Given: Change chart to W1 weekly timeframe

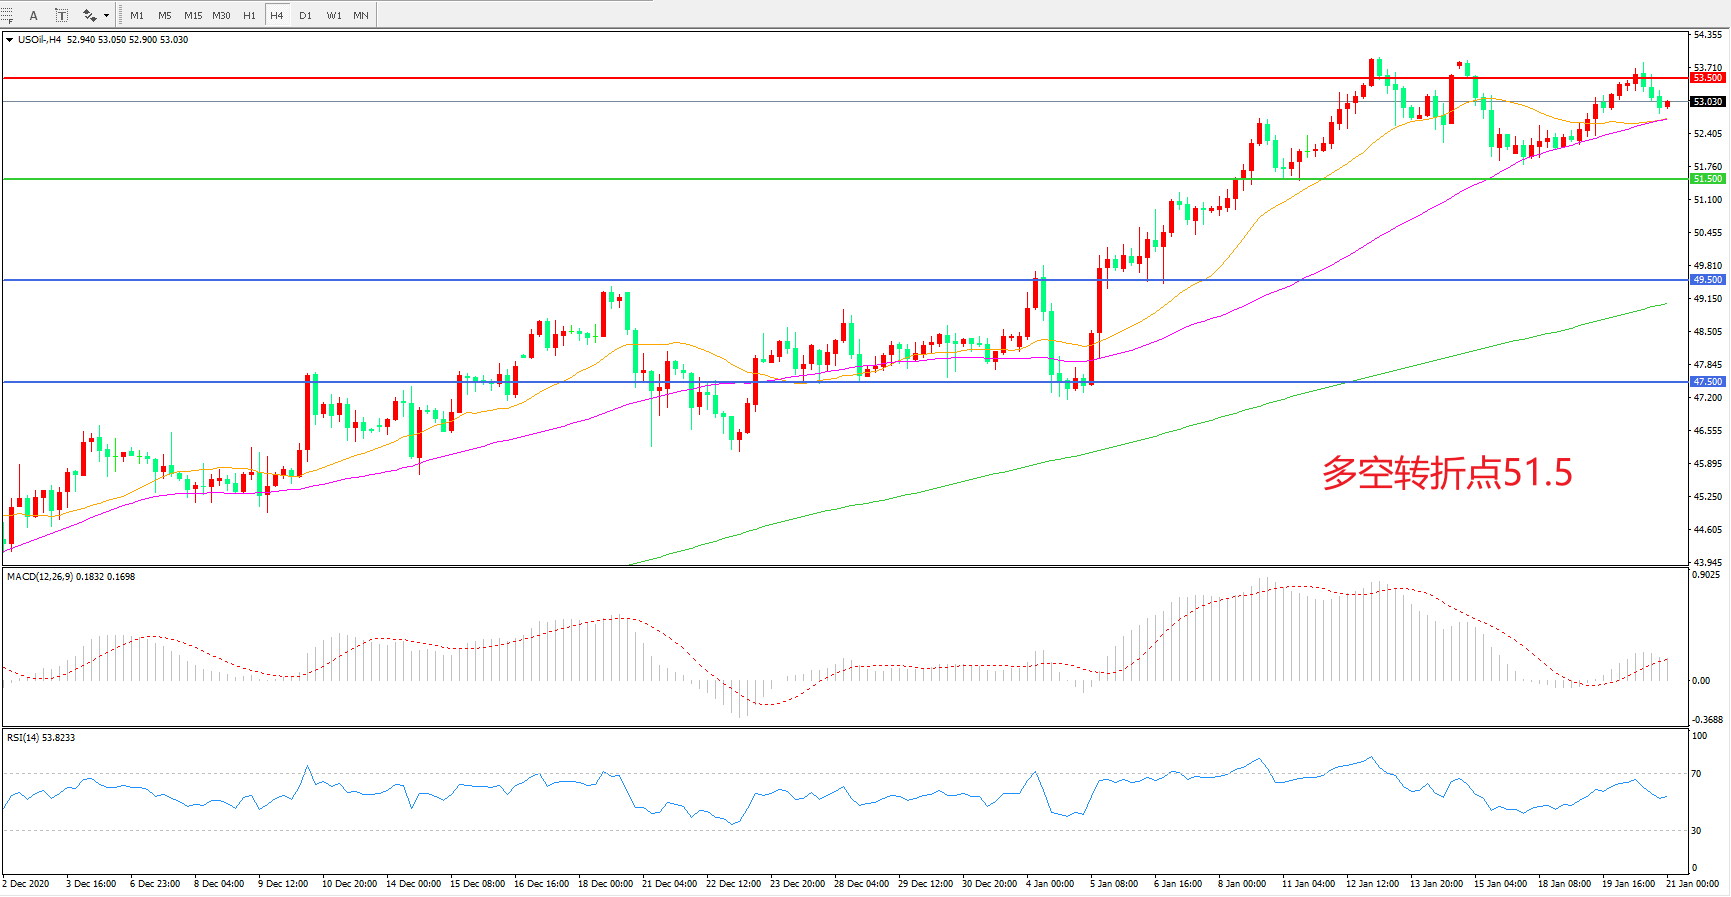Looking at the screenshot, I should [334, 15].
